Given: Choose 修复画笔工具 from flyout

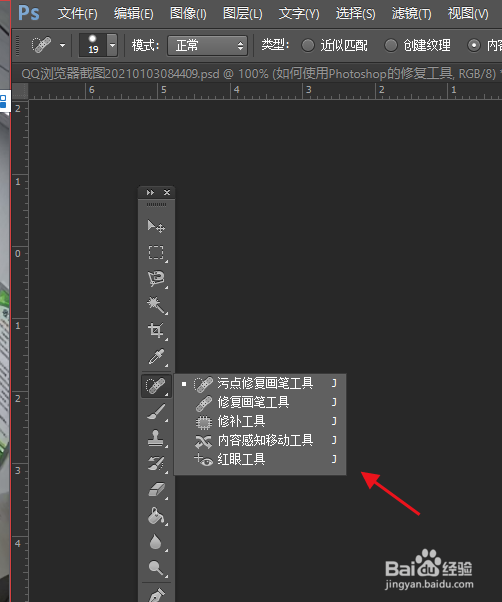Looking at the screenshot, I should click(260, 402).
